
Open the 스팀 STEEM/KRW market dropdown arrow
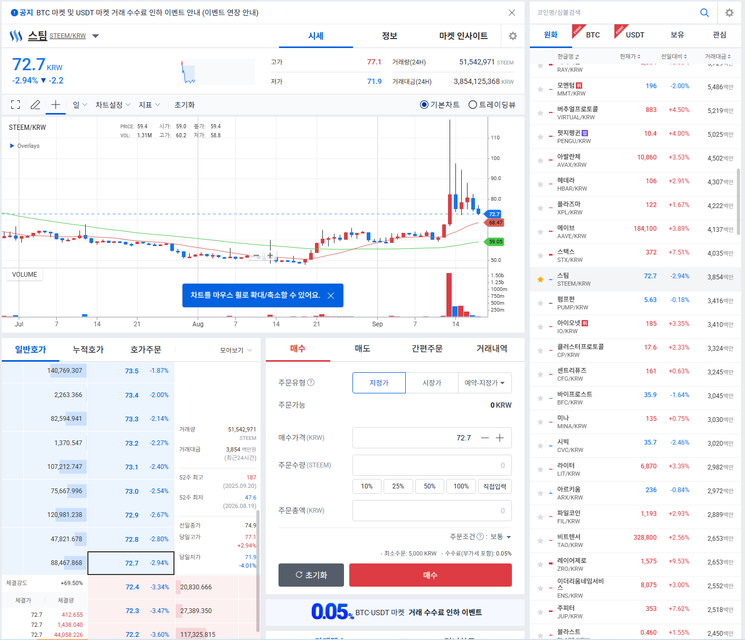pyautogui.click(x=96, y=36)
